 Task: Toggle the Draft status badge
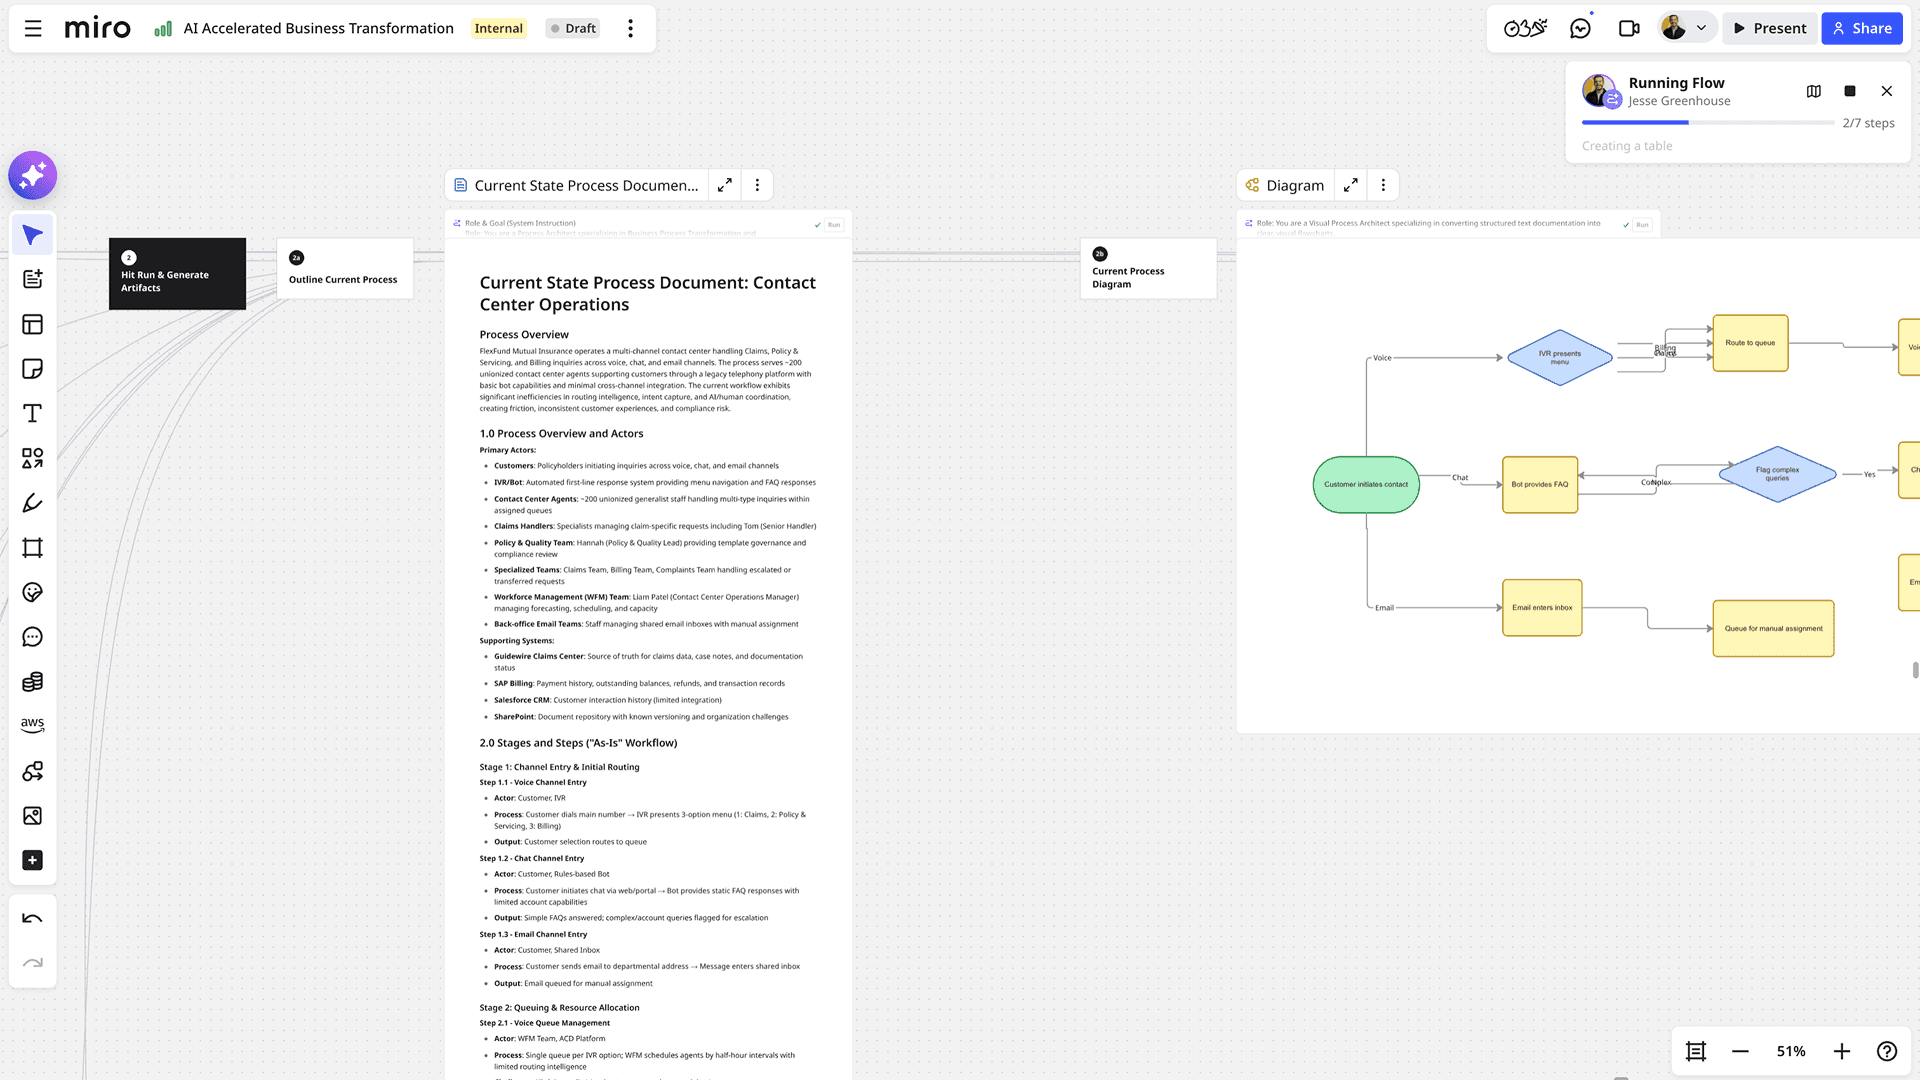tap(573, 28)
